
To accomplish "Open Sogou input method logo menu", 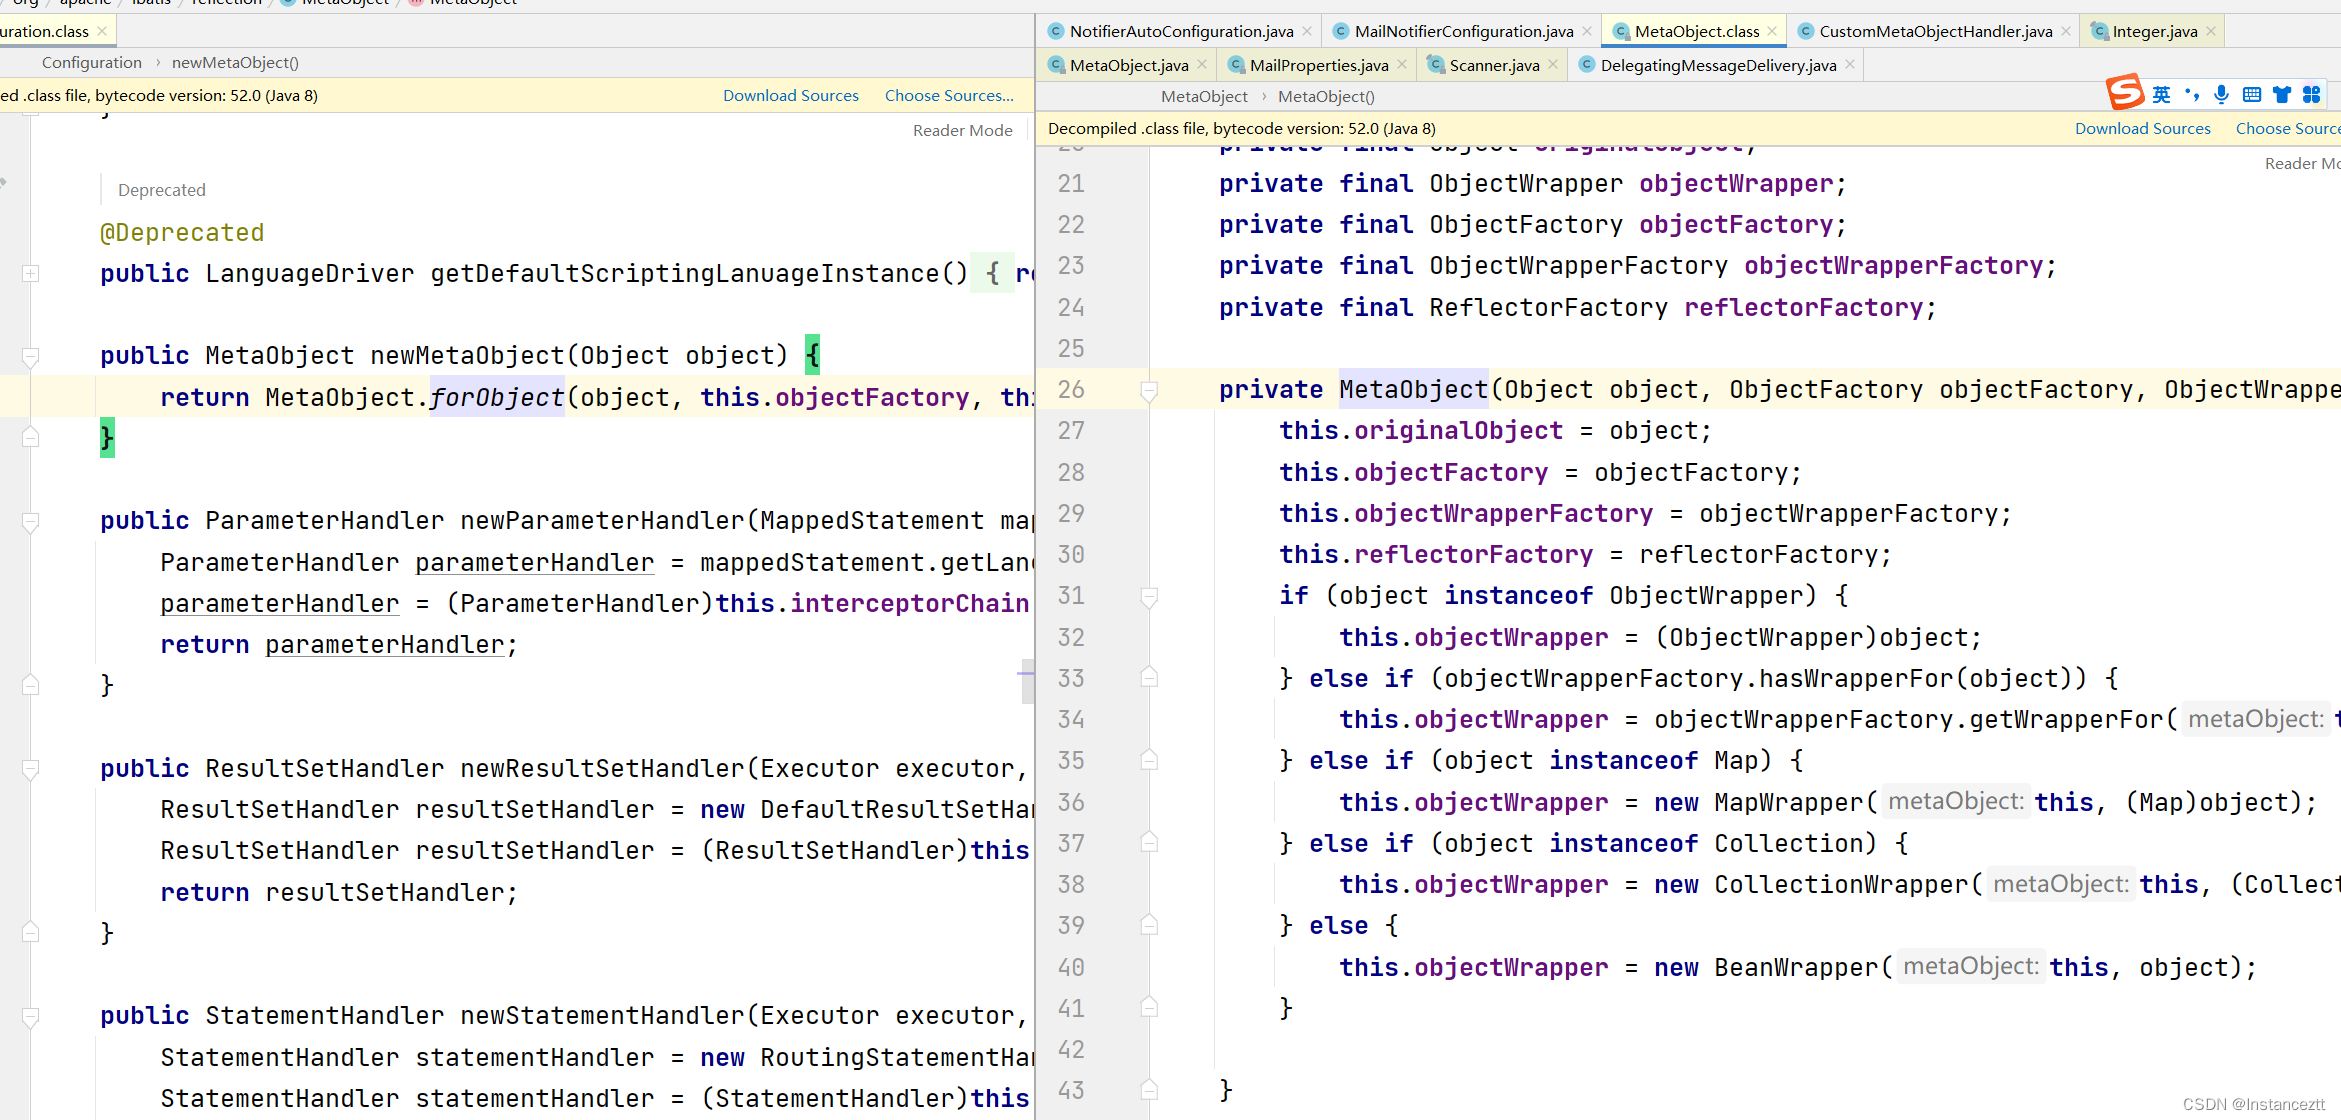I will (x=2125, y=92).
